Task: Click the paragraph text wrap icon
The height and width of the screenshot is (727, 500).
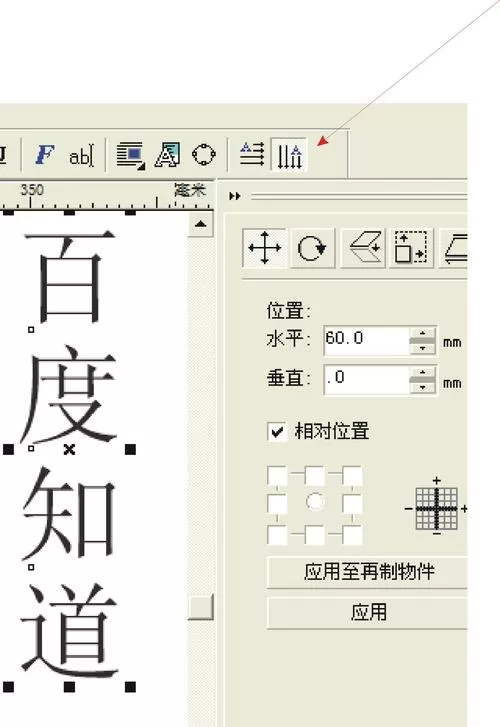Action: click(130, 155)
